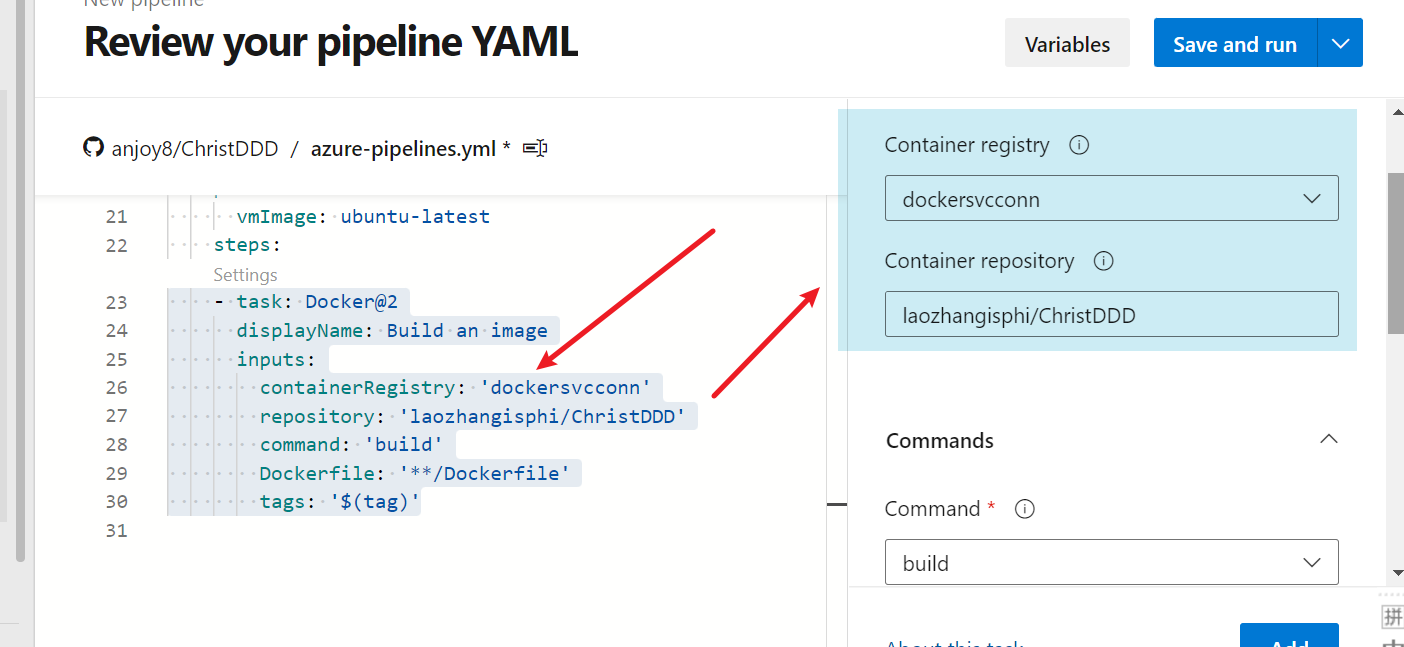The image size is (1404, 647).
Task: Click the Review your pipeline YAML heading
Action: 331,42
